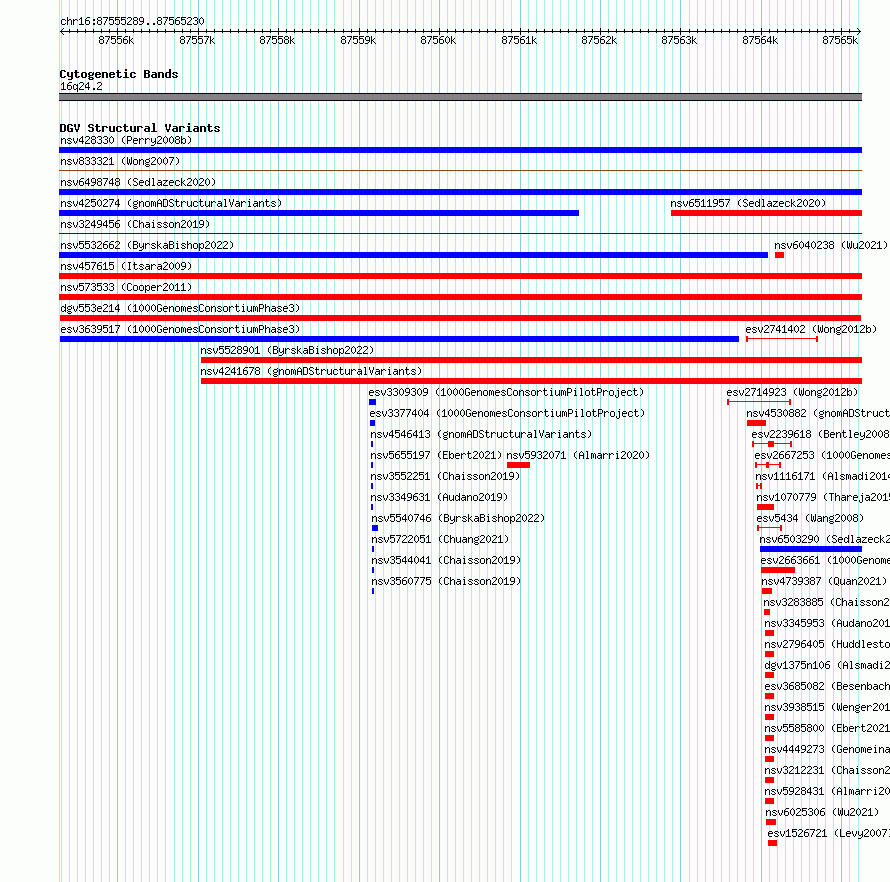Viewport: 890px width, 882px height.
Task: Select nsv5928431 Almarri label
Action: pos(827,791)
